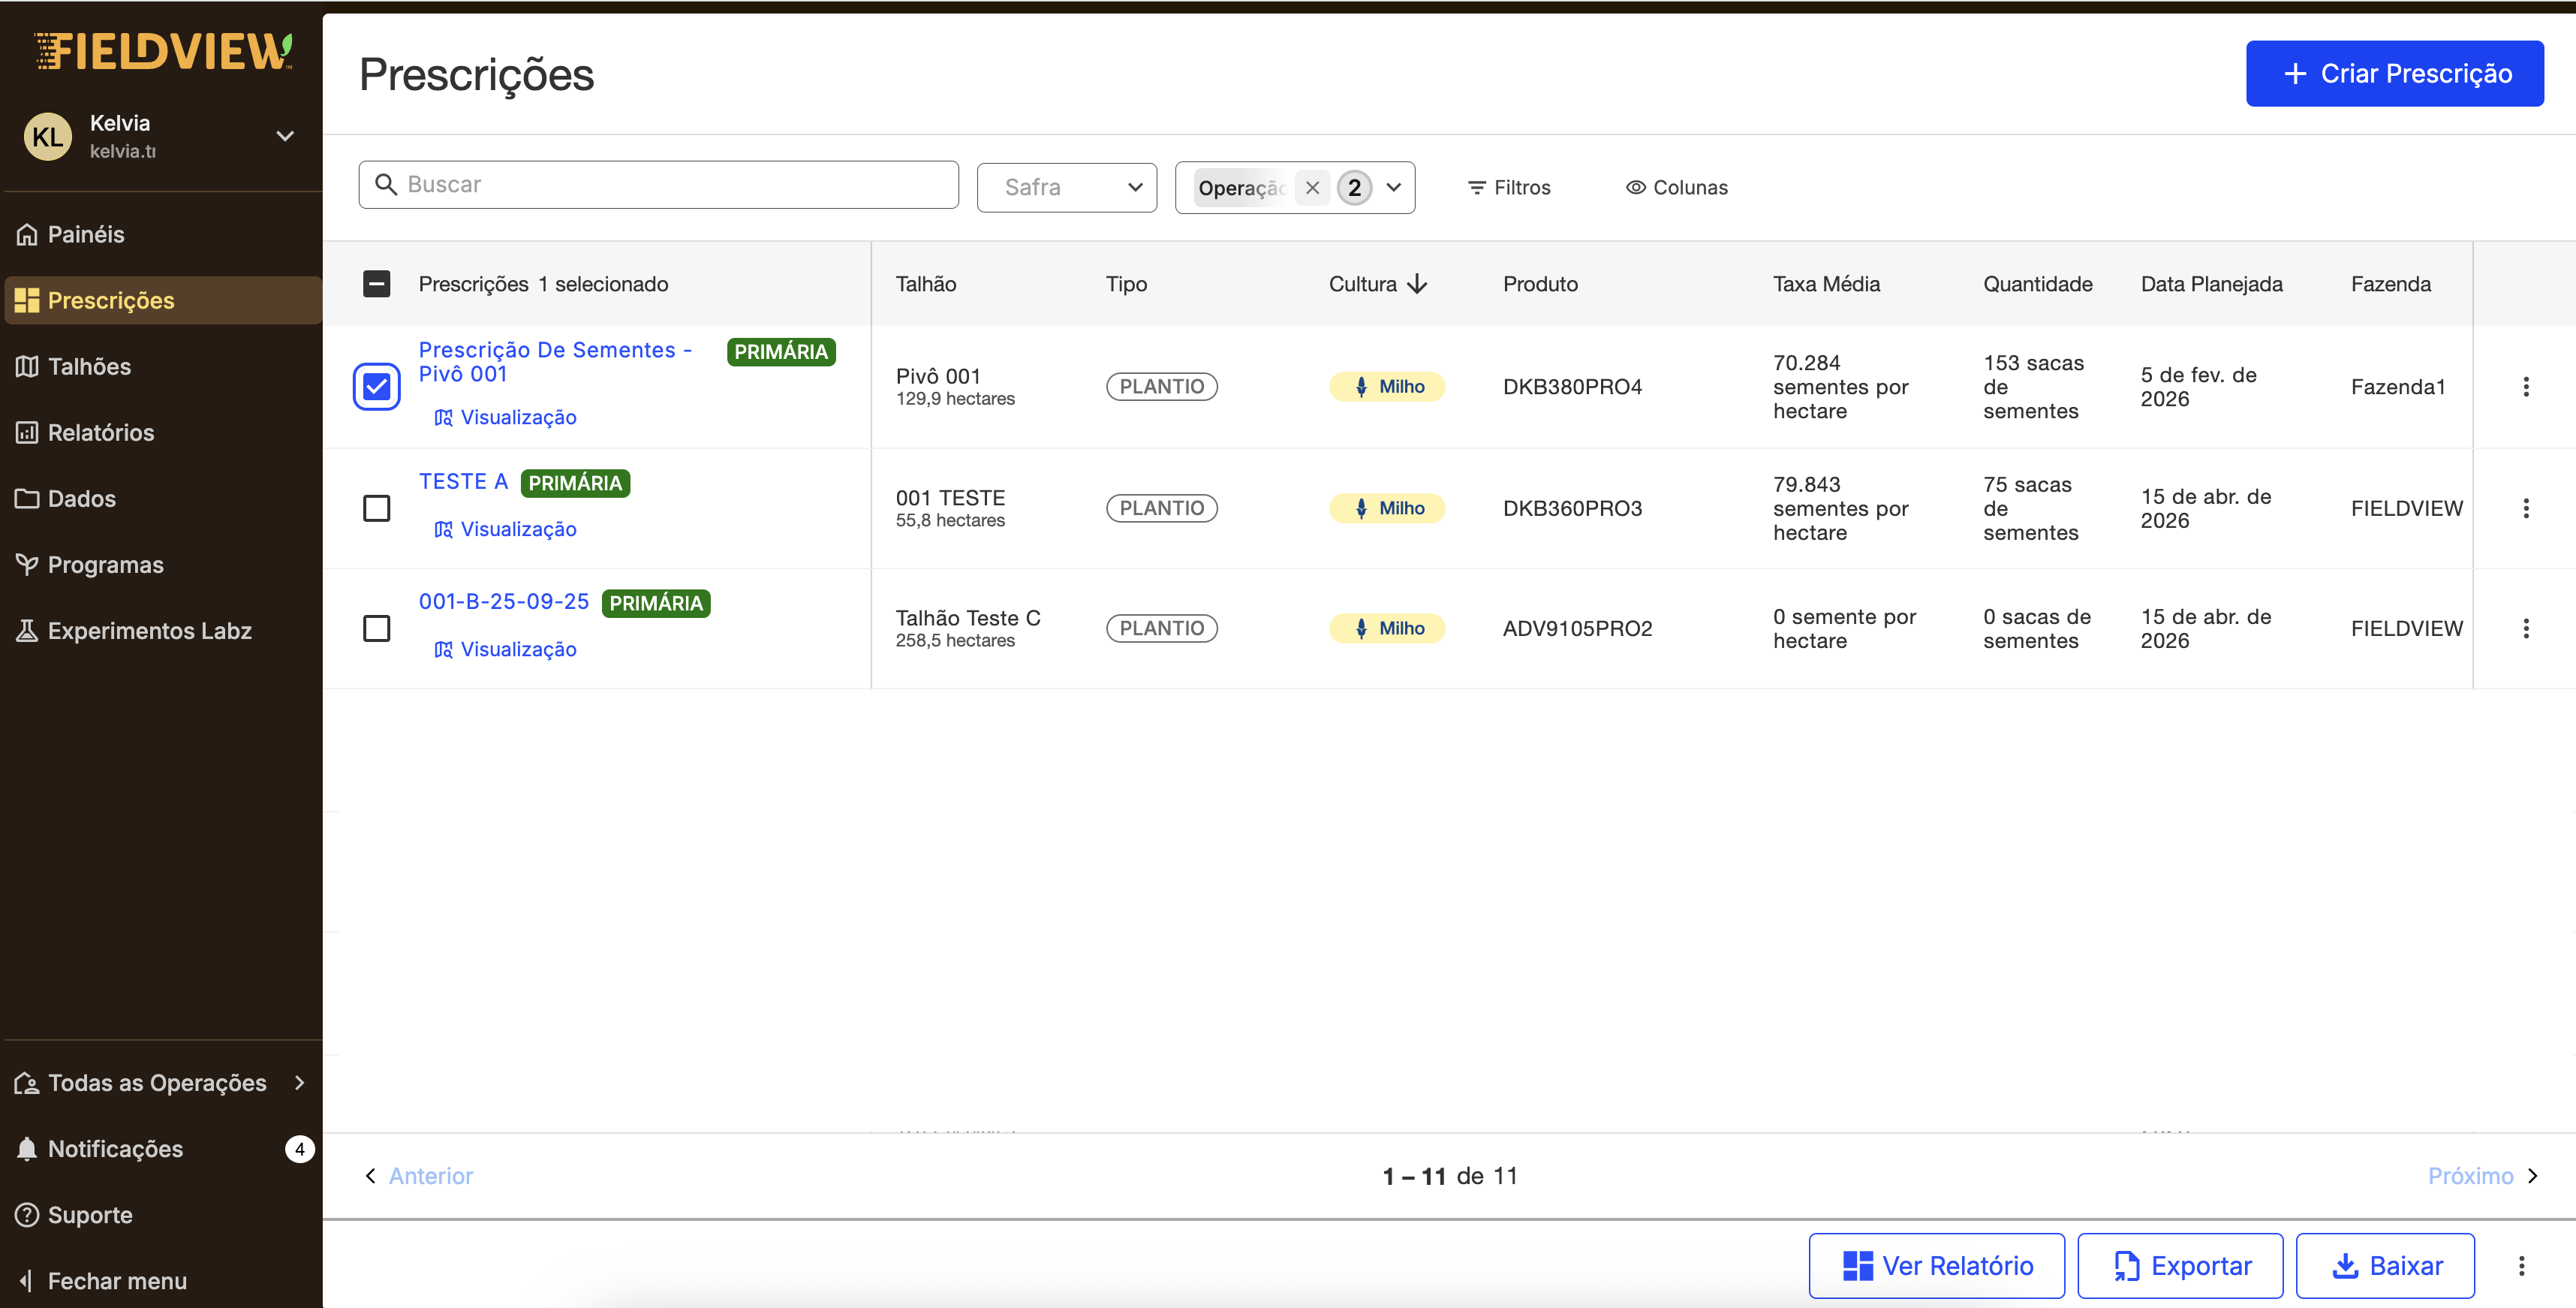Open the Safra dropdown
The height and width of the screenshot is (1308, 2576).
[1066, 187]
